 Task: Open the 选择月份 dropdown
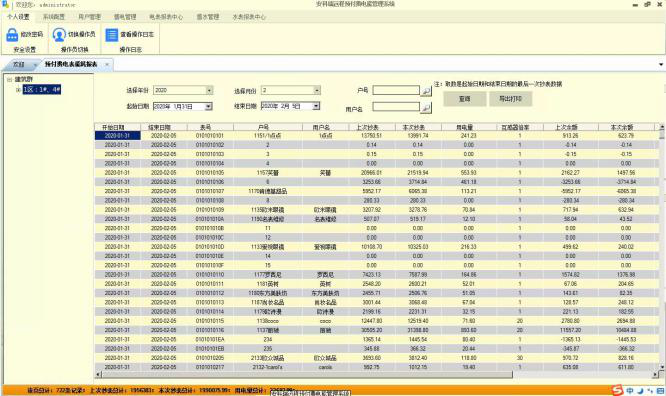[x=316, y=90]
